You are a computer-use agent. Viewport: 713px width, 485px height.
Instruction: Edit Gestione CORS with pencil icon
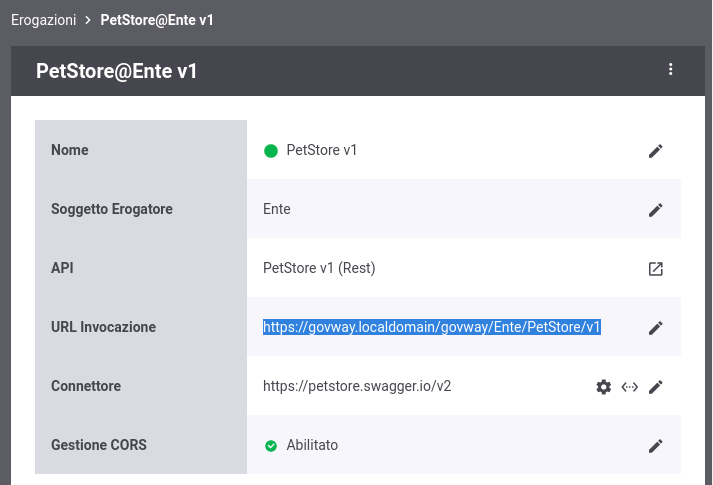point(655,446)
